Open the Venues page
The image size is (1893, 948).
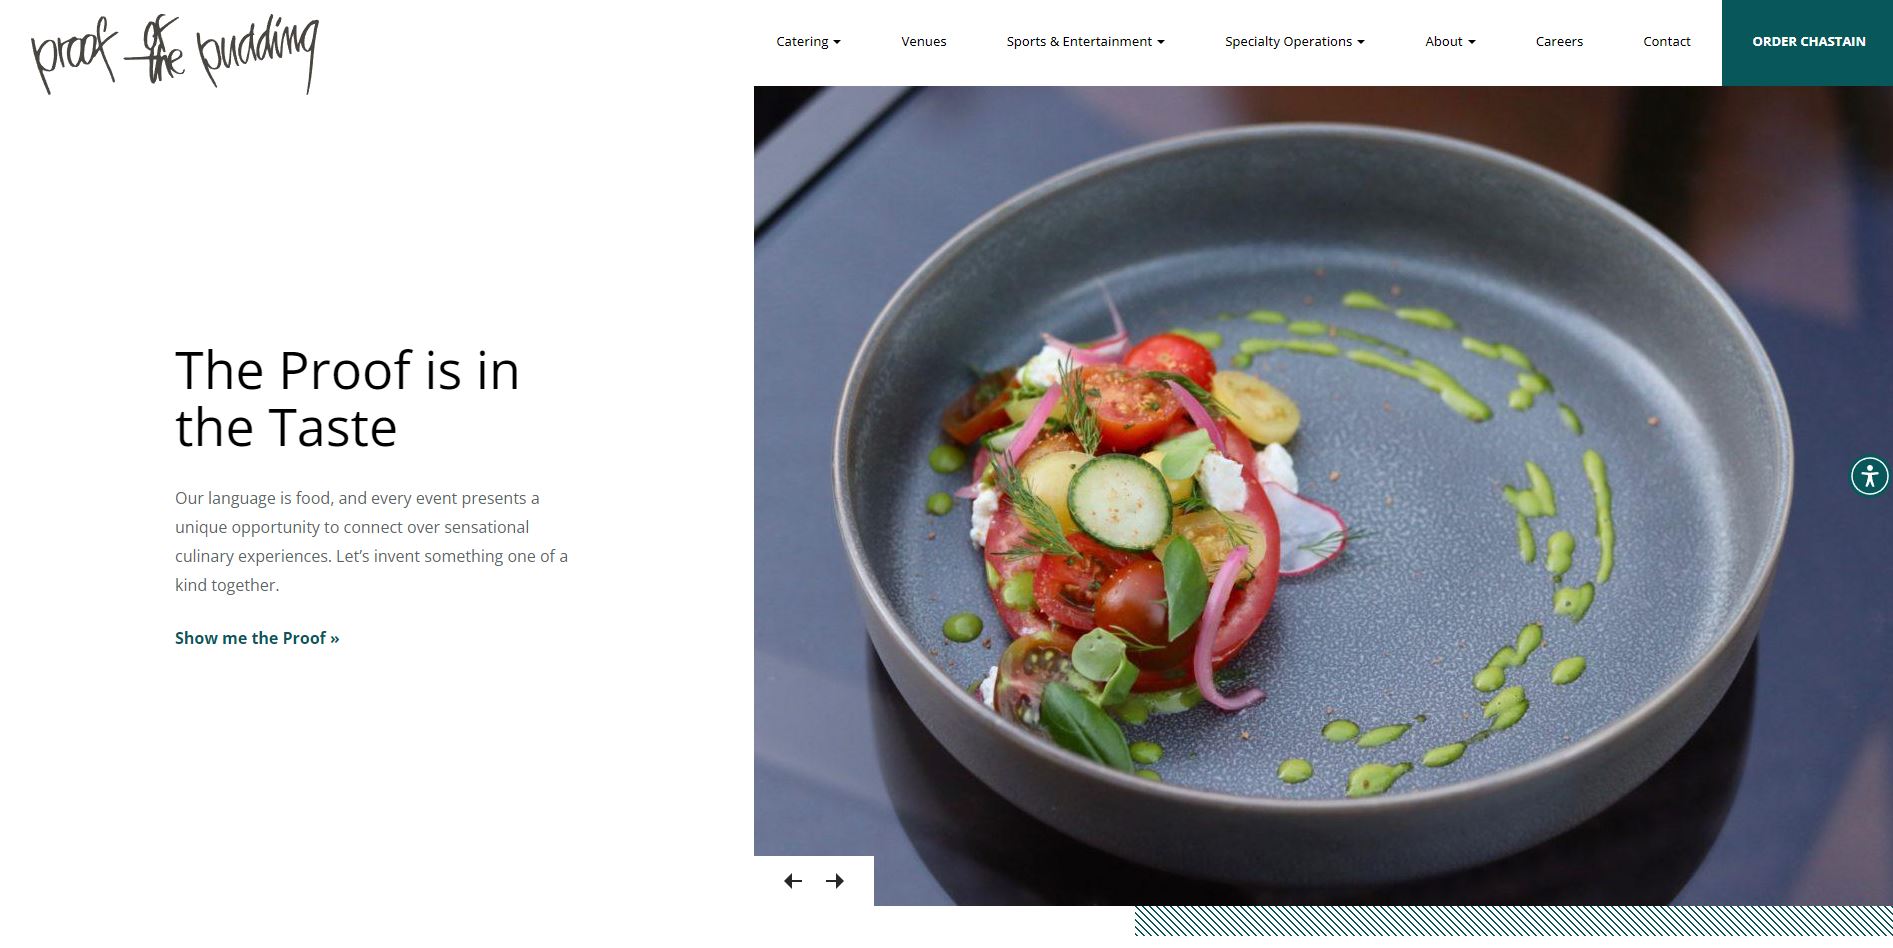[x=923, y=42]
